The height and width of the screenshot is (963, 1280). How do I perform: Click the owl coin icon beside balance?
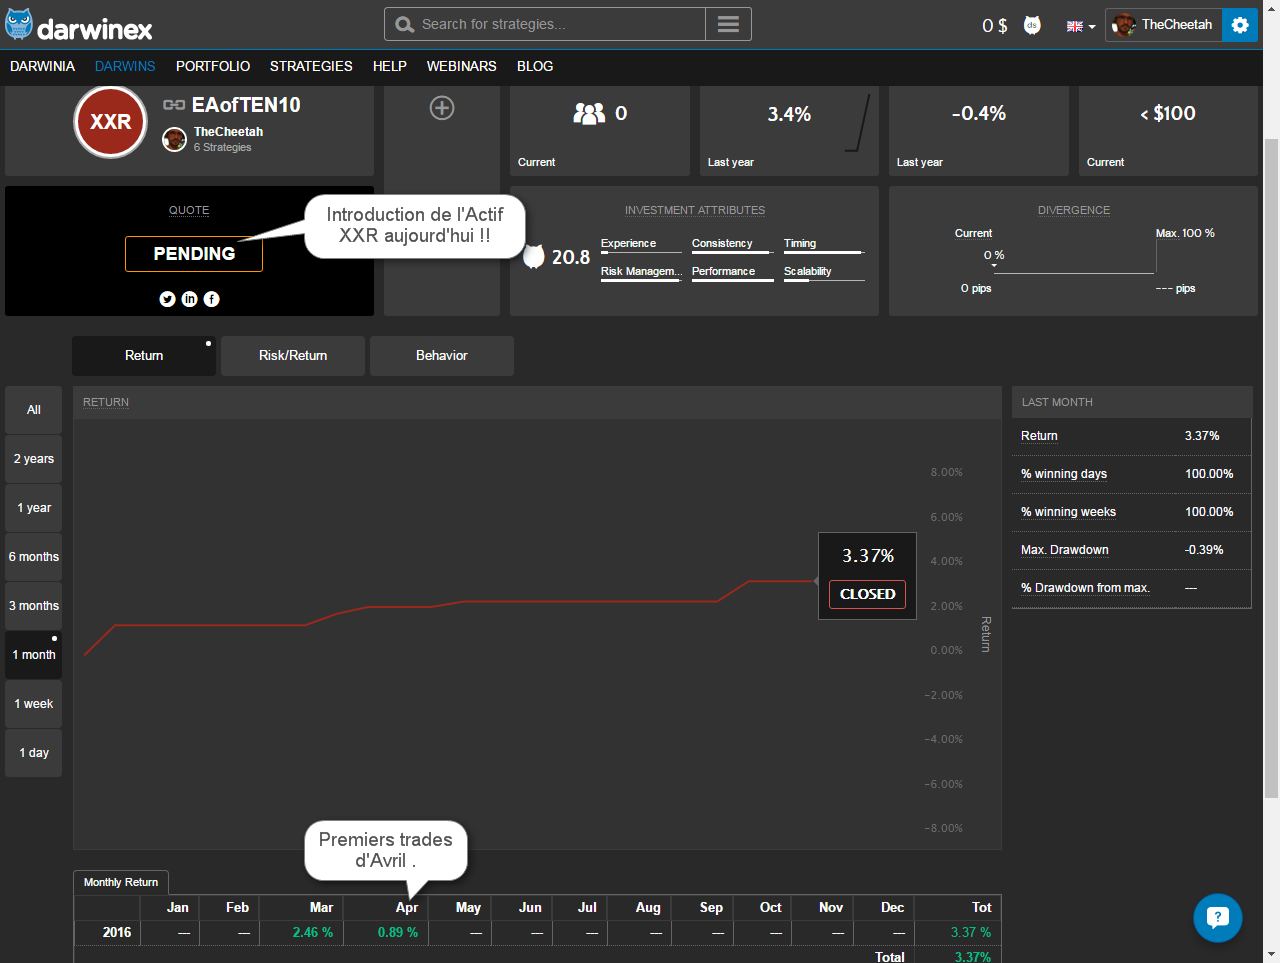pos(1032,25)
